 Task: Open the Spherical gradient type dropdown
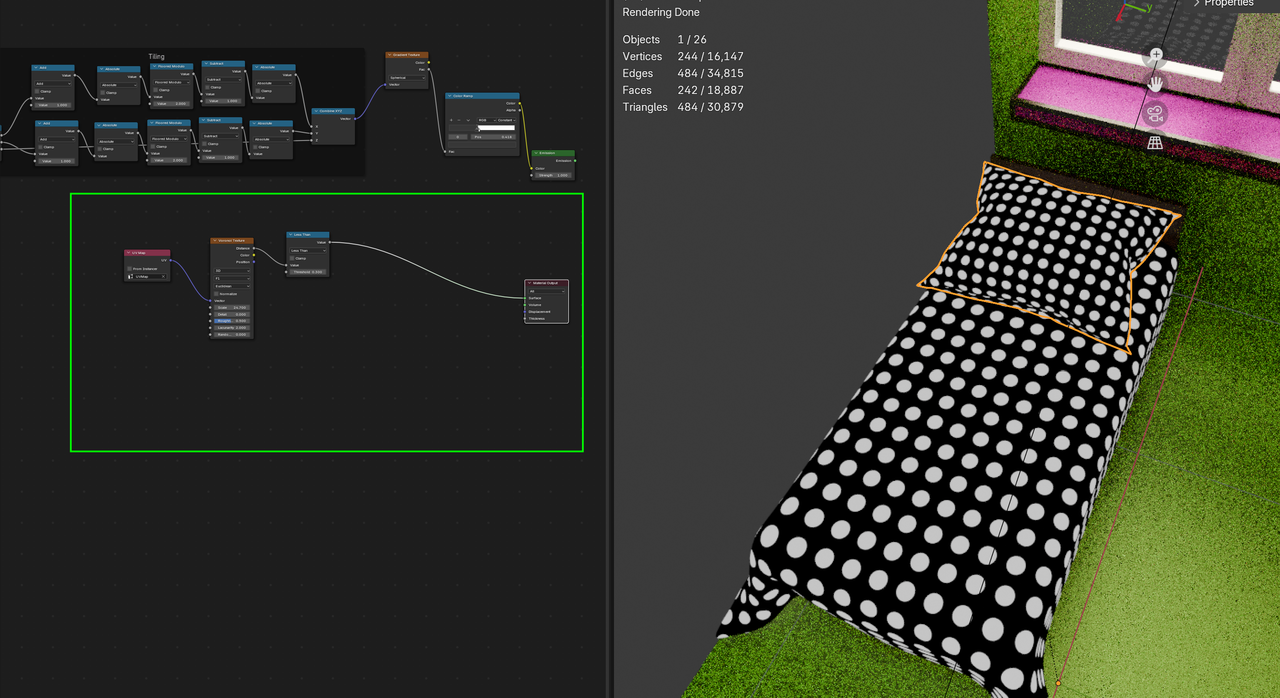pyautogui.click(x=407, y=77)
